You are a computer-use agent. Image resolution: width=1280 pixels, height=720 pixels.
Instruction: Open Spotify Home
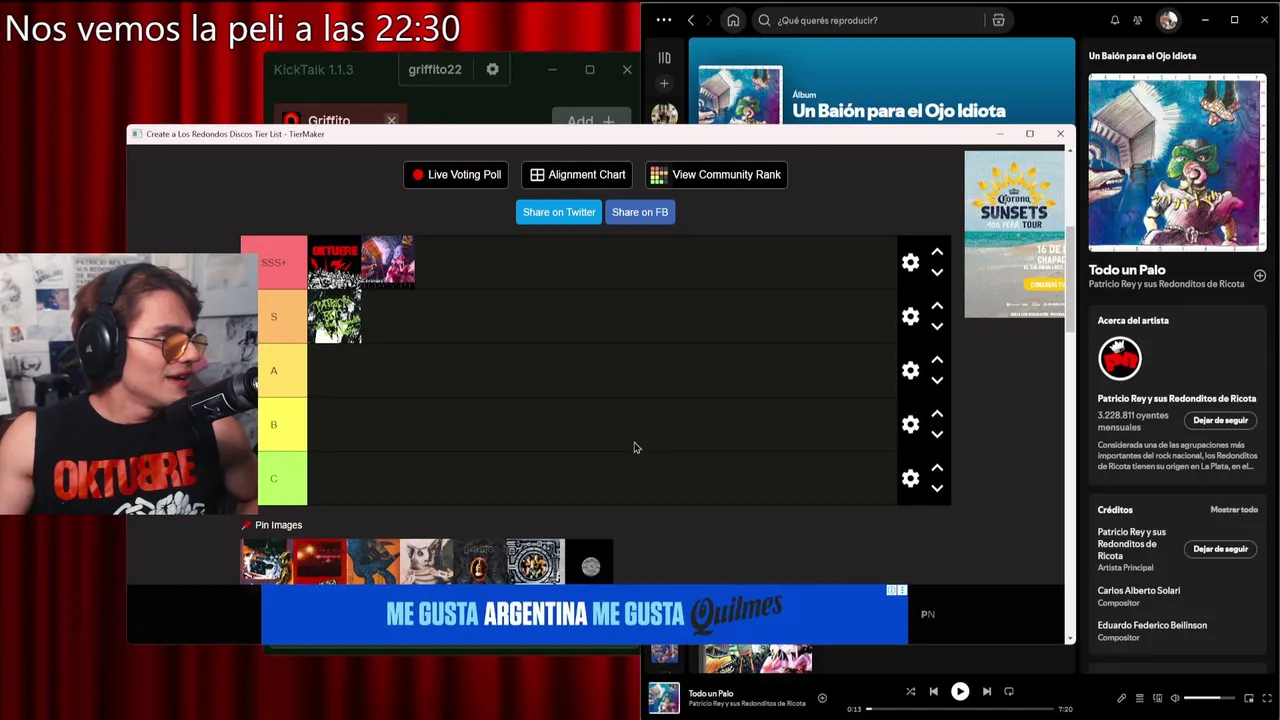[x=733, y=20]
